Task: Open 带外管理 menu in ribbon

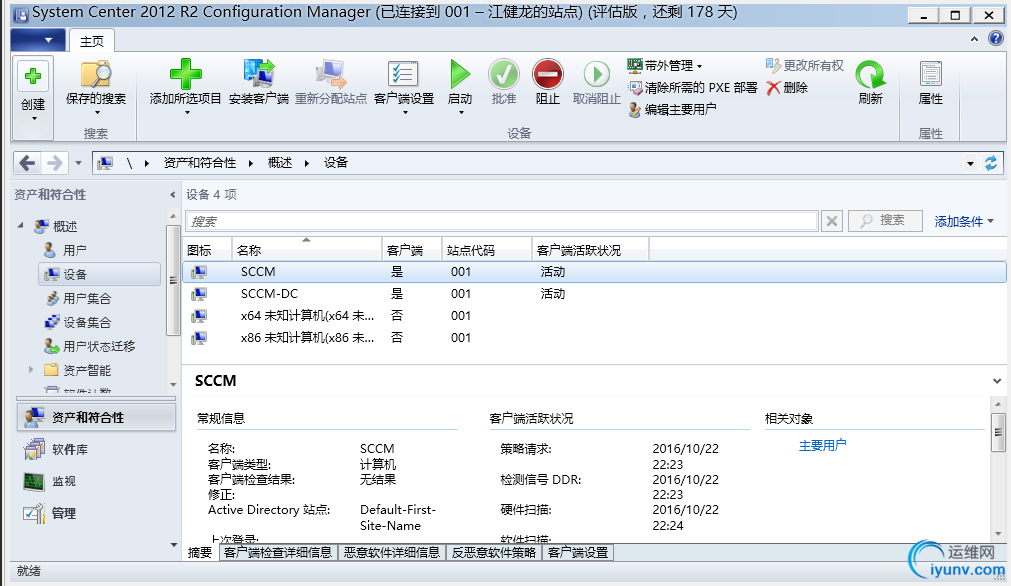Action: (665, 65)
